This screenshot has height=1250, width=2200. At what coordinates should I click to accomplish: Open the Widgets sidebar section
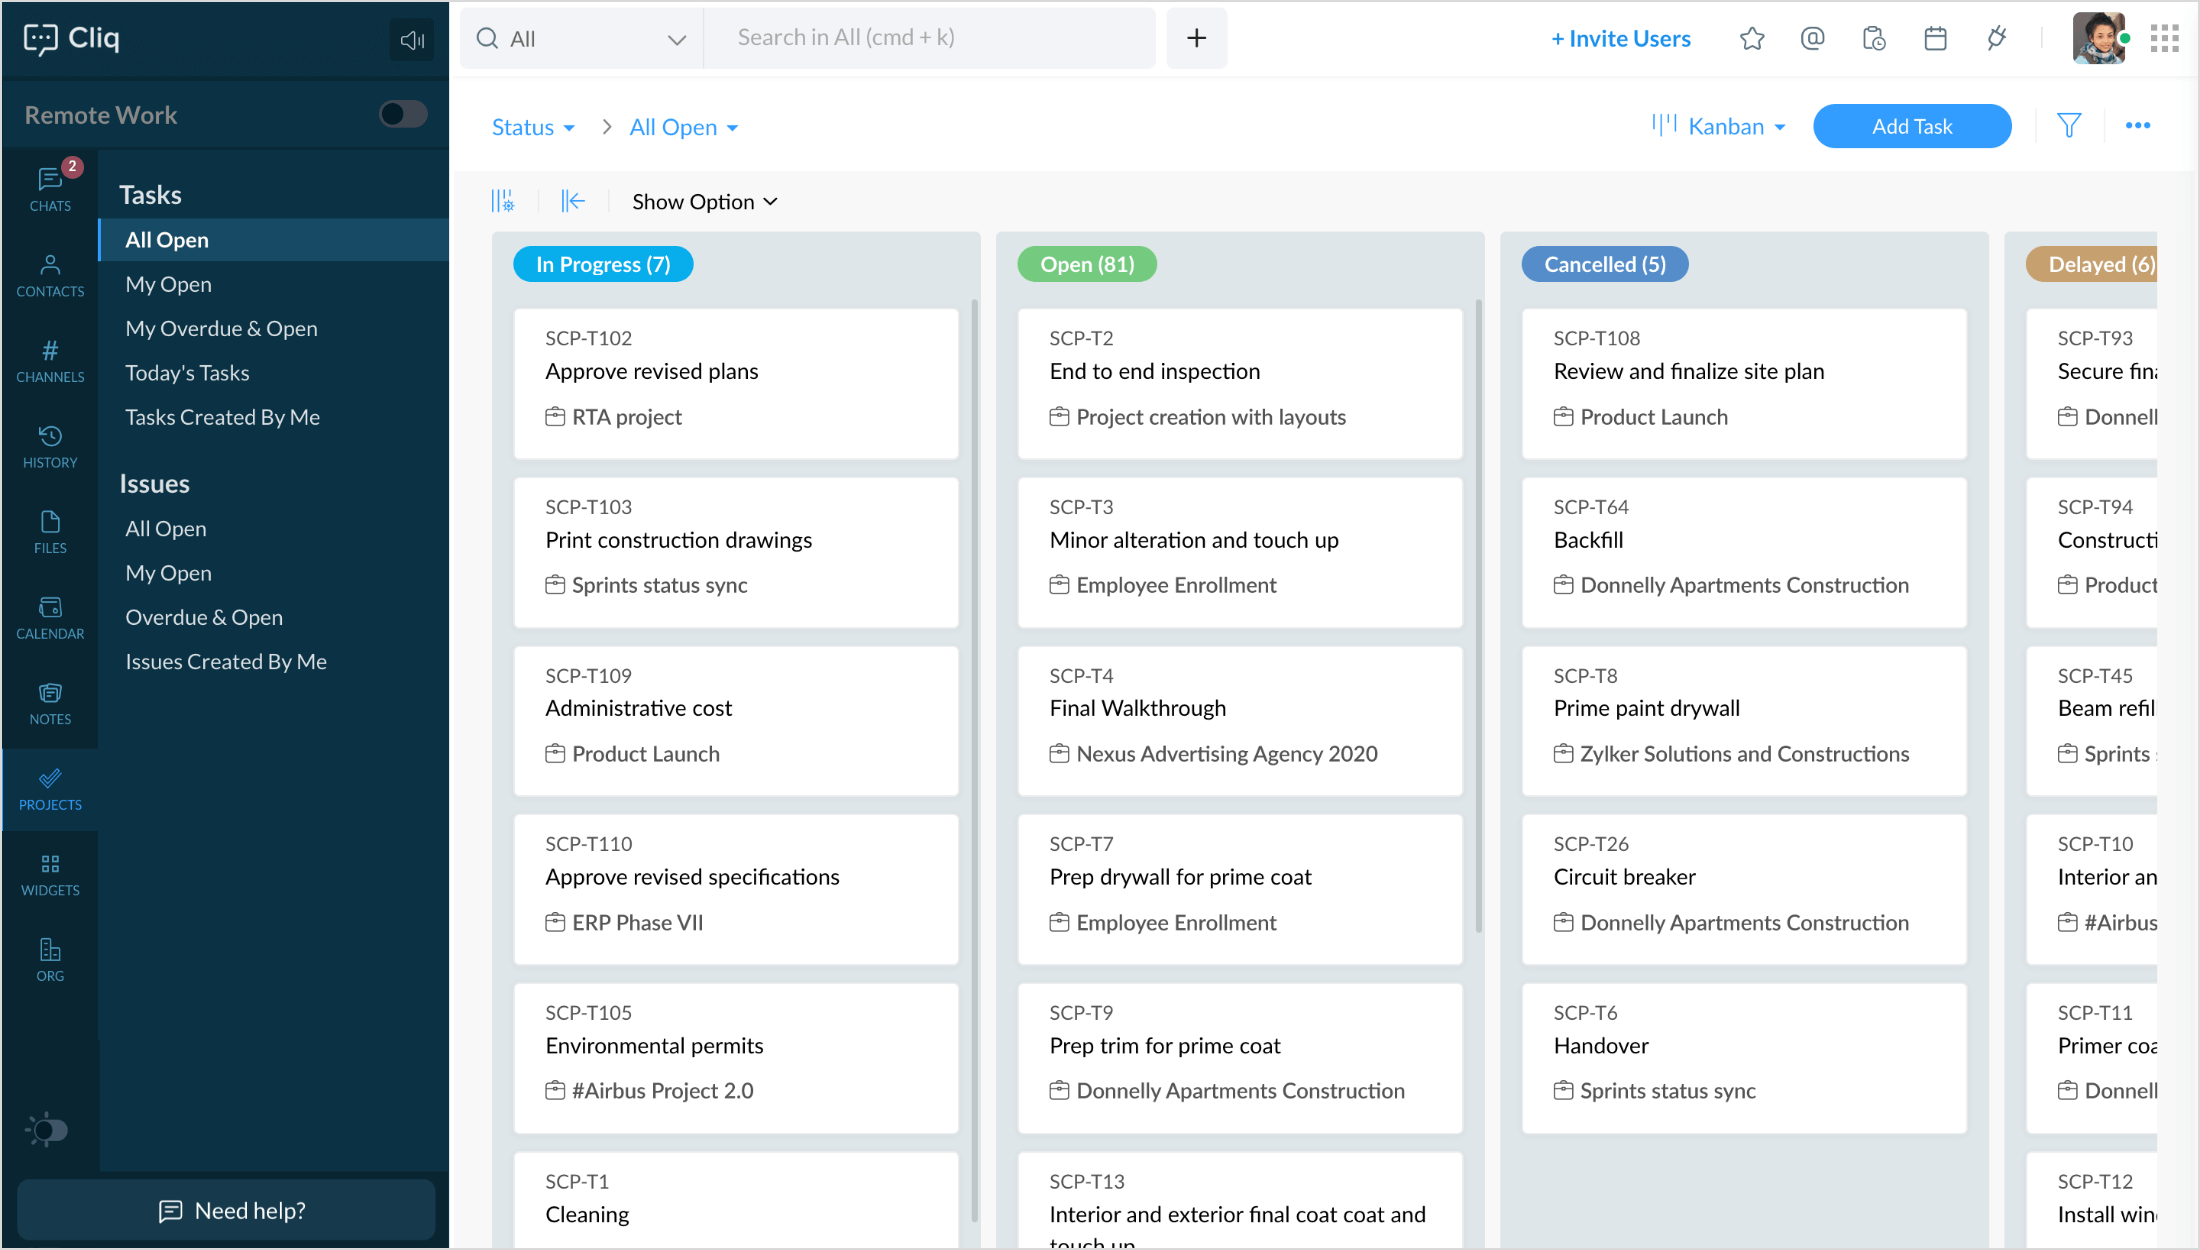click(x=50, y=875)
